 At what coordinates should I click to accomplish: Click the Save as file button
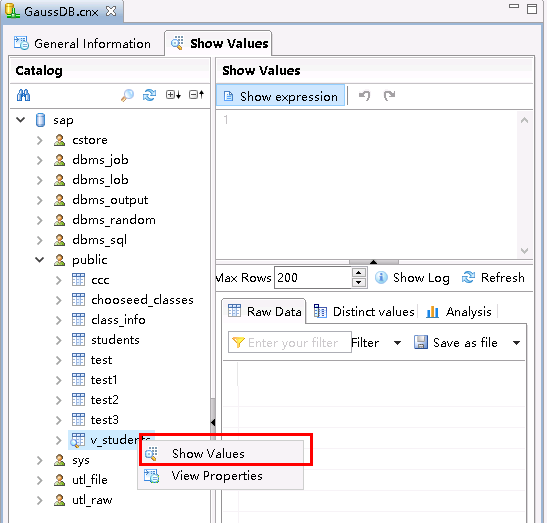coord(456,342)
